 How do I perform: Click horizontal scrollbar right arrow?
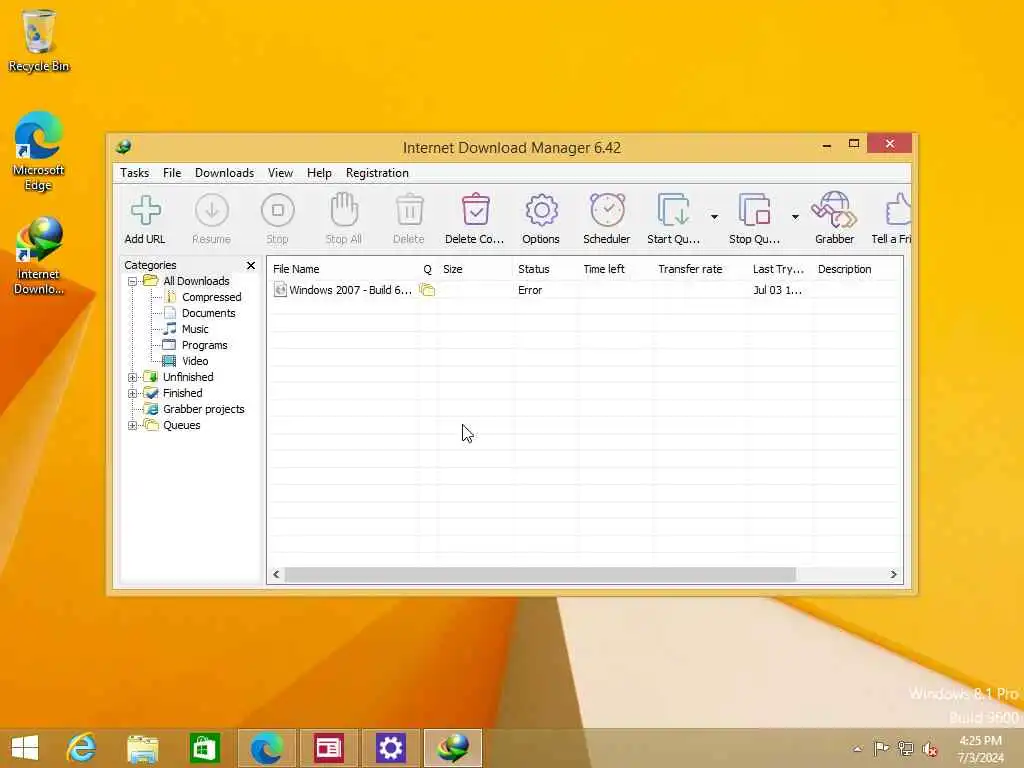pyautogui.click(x=893, y=575)
